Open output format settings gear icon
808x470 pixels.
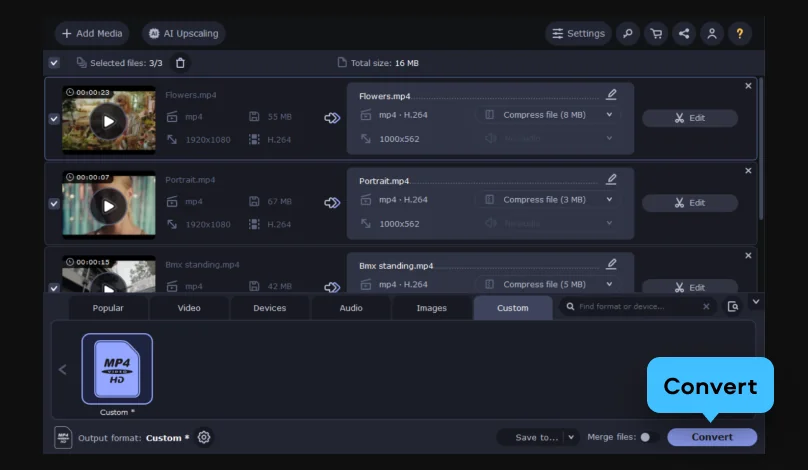tap(204, 437)
